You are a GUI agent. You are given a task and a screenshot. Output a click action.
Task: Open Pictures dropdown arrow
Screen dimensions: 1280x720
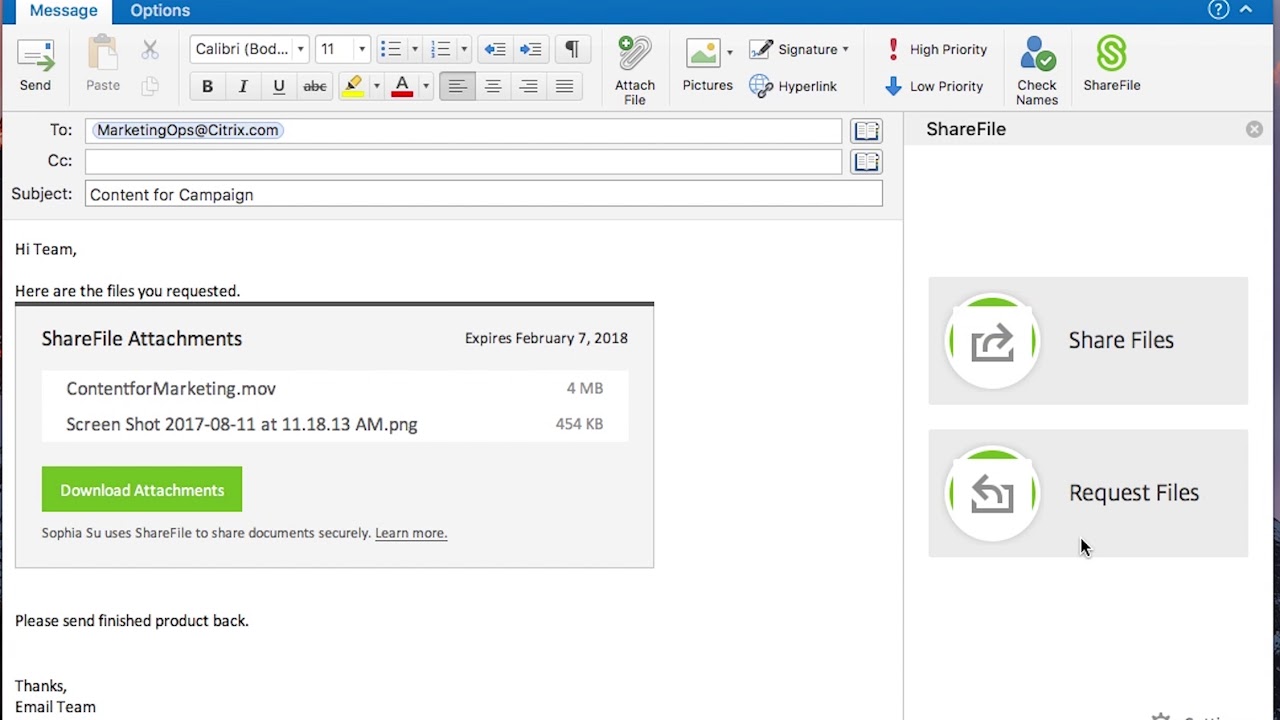[729, 52]
